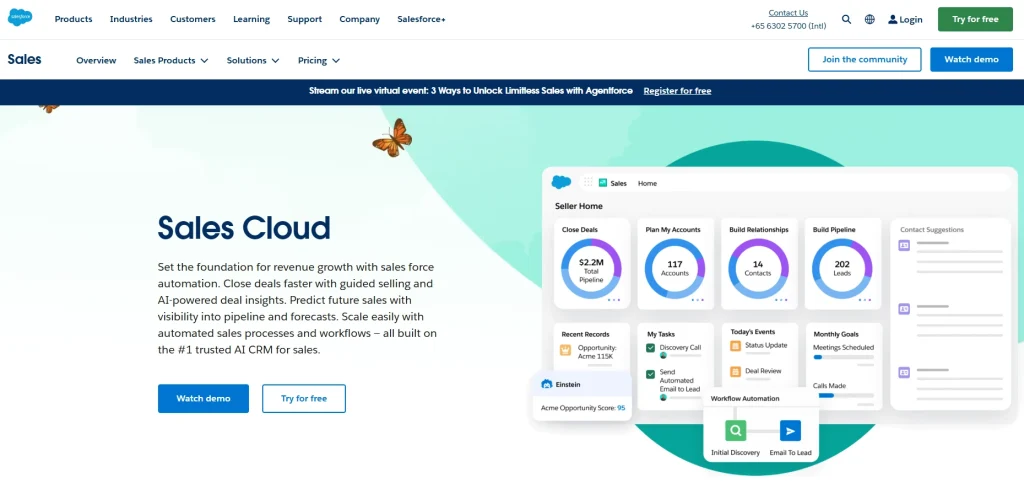
Task: Expand the Solutions dropdown
Action: click(253, 60)
